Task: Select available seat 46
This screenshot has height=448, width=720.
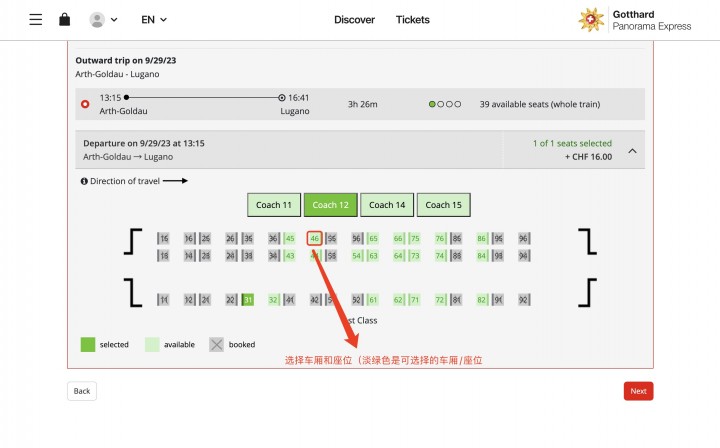Action: tap(315, 239)
